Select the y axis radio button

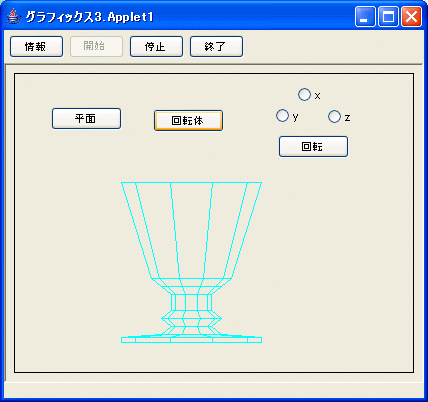[x=282, y=116]
